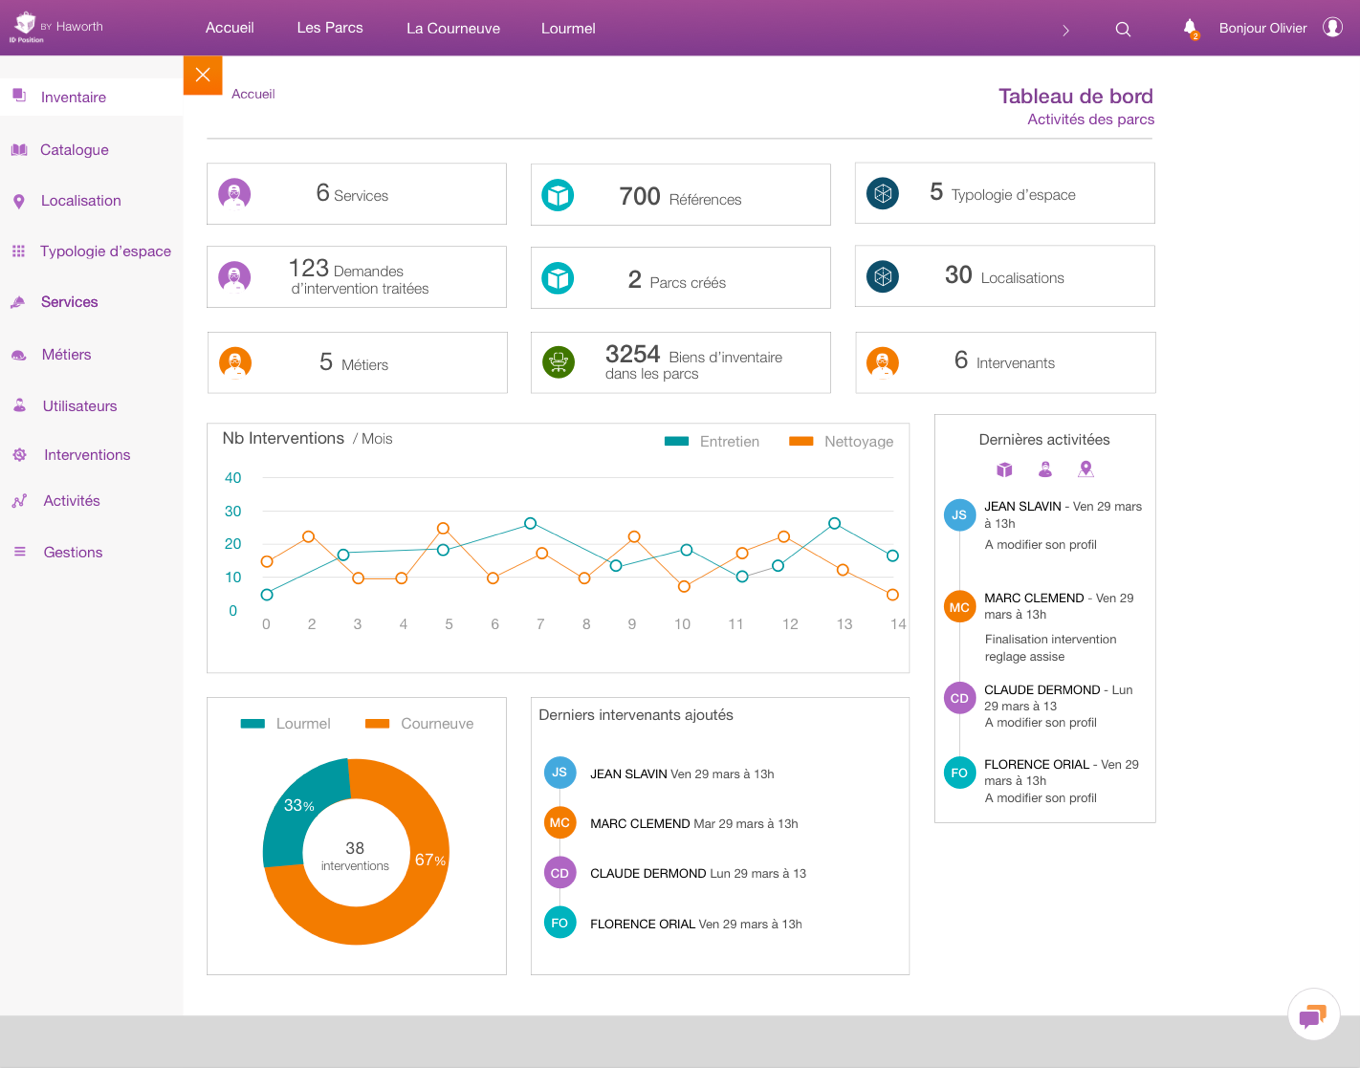Toggle the Entretien series in chart legend
Image resolution: width=1360 pixels, height=1068 pixels.
pyautogui.click(x=712, y=441)
